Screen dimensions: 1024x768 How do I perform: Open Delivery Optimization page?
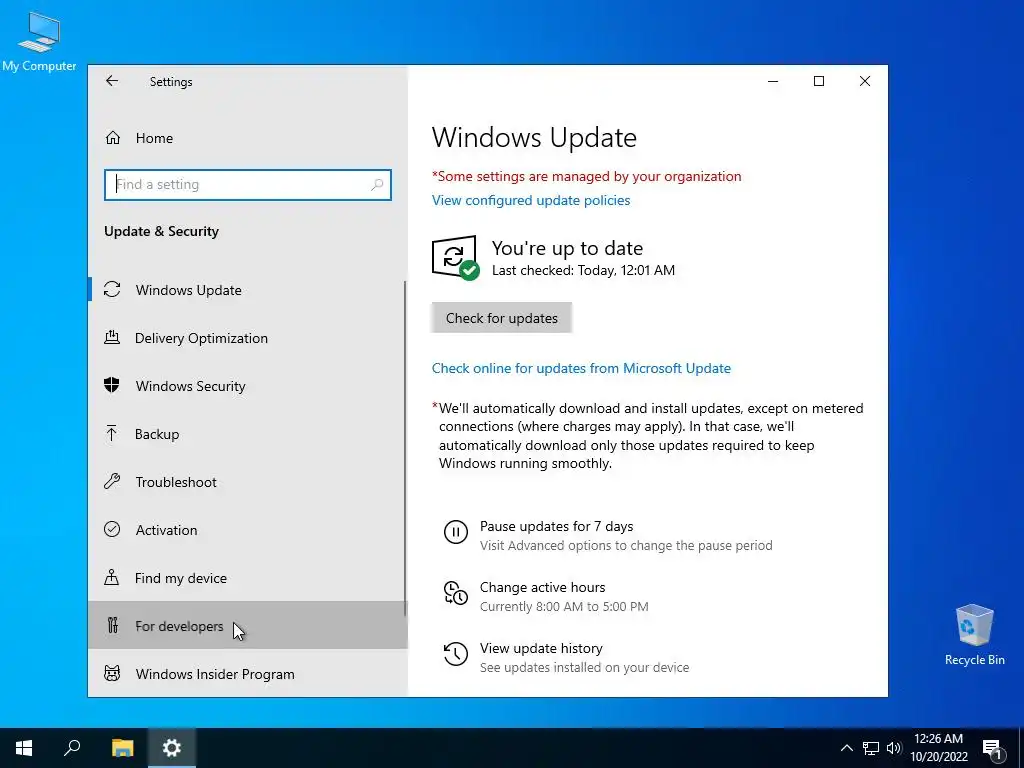248,338
